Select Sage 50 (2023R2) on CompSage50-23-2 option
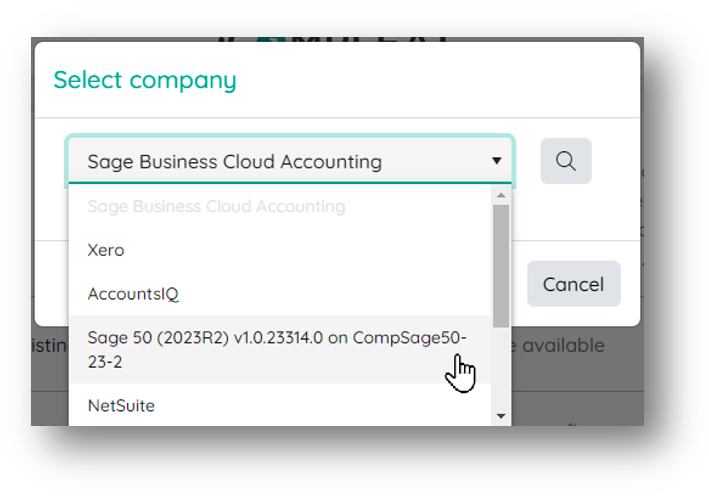 coord(279,349)
